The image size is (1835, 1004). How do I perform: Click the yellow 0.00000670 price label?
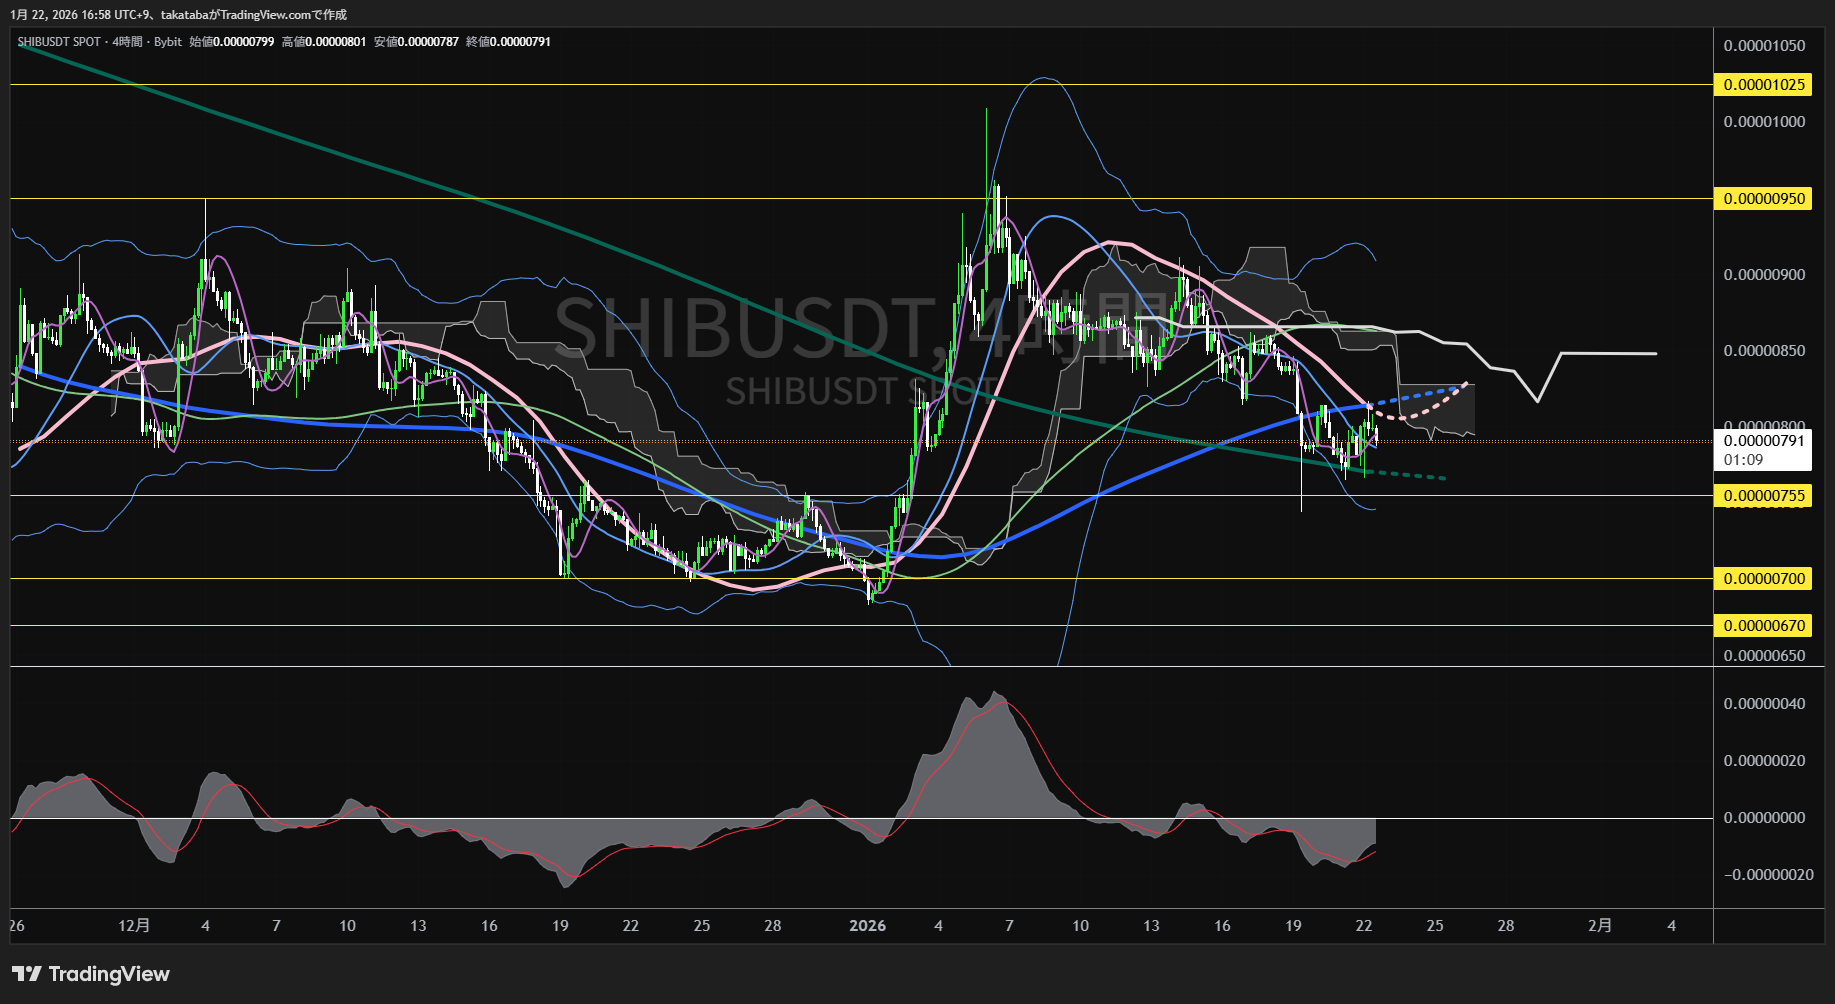[1763, 626]
